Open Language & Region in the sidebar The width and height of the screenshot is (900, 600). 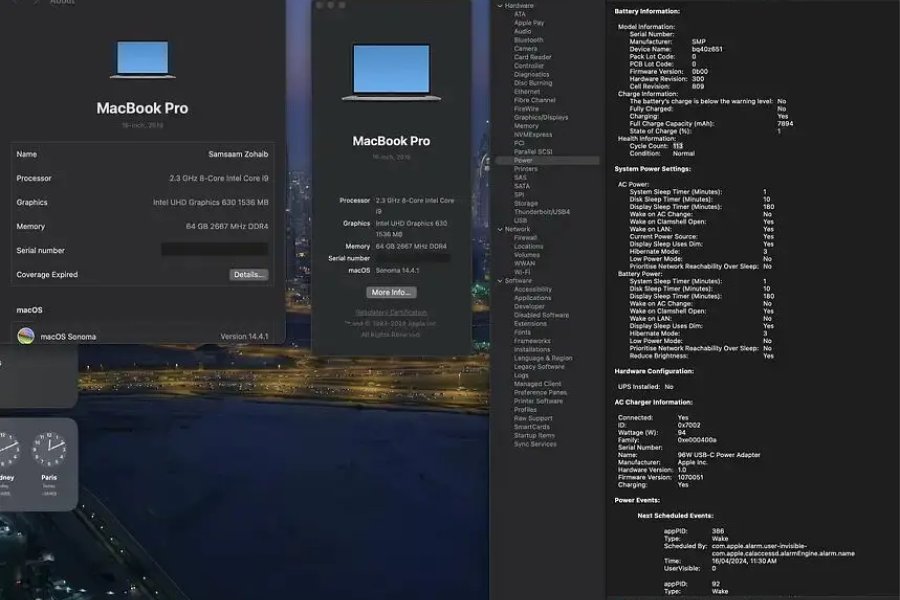[543, 358]
